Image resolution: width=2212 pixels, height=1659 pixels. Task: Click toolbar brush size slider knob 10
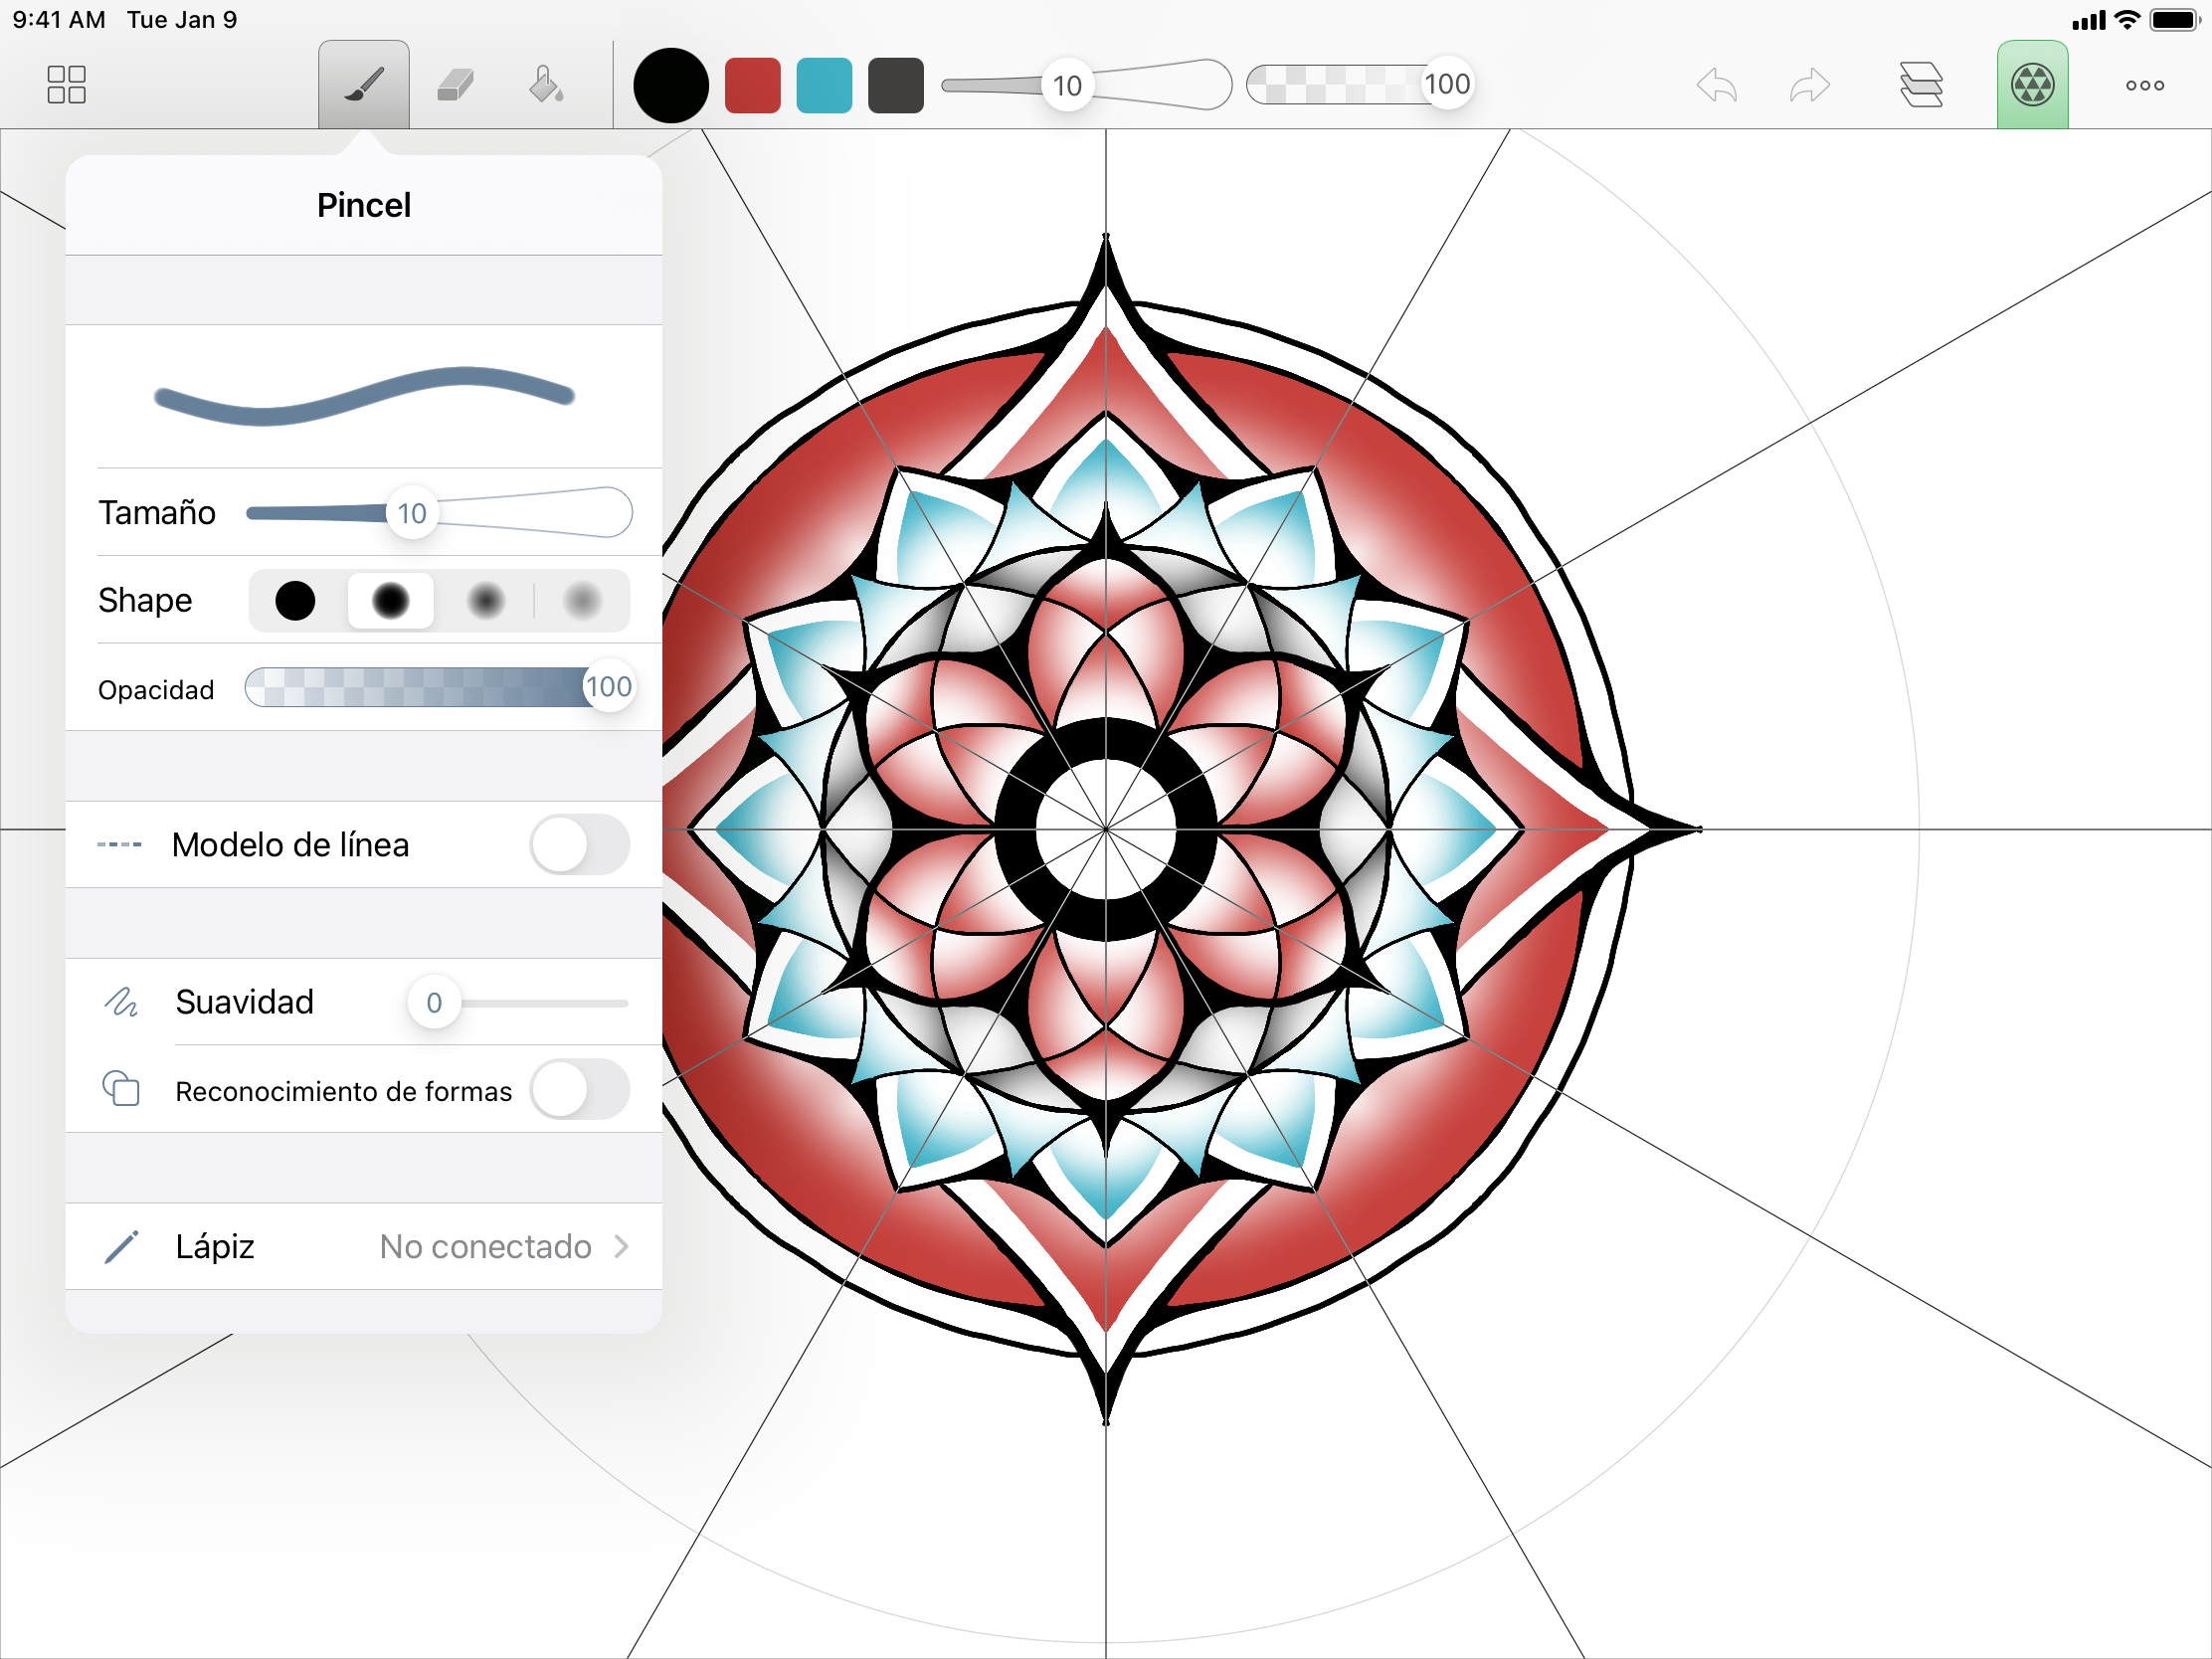pos(1067,85)
